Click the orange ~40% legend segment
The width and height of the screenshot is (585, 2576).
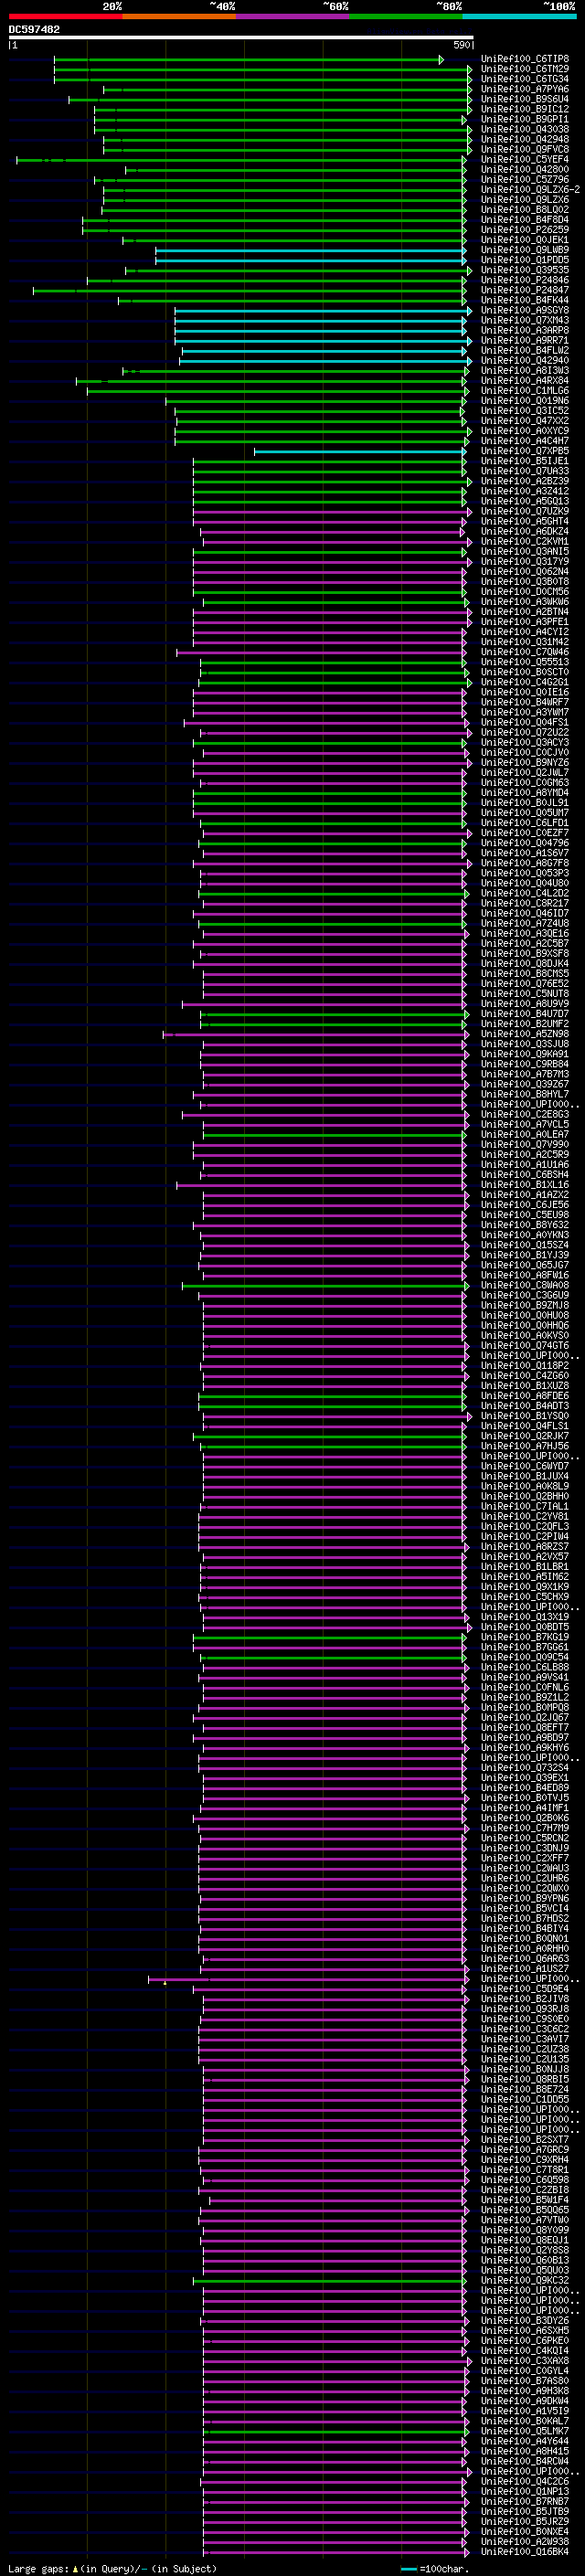[179, 16]
